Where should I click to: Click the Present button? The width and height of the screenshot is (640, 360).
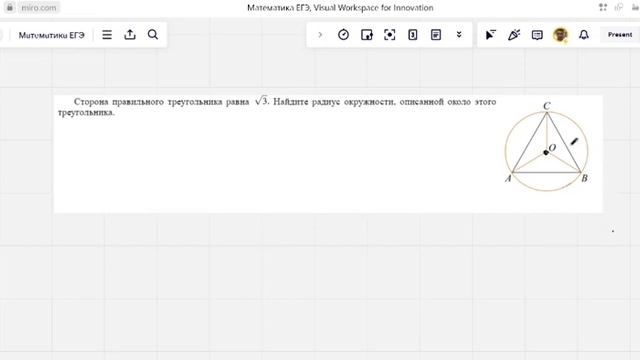click(620, 35)
